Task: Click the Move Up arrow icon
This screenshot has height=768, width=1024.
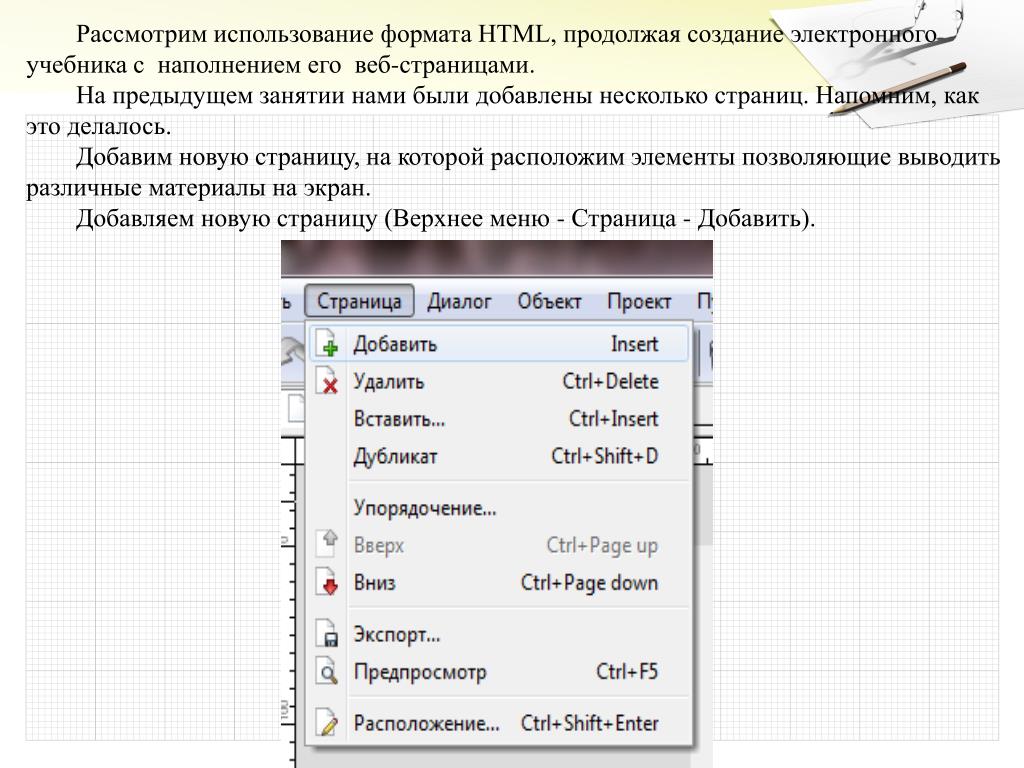Action: (327, 545)
